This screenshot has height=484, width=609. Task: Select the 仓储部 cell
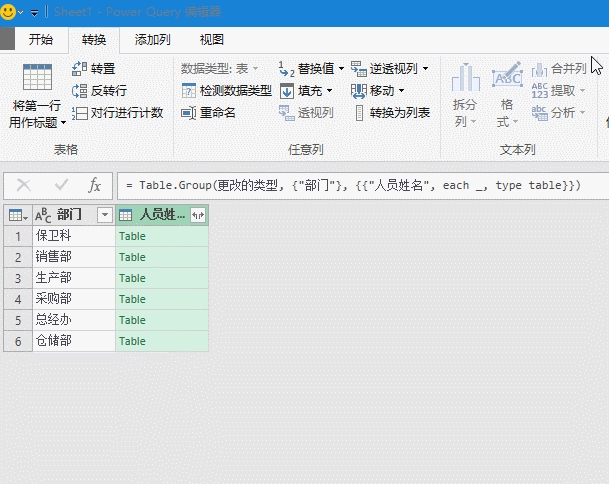(74, 341)
